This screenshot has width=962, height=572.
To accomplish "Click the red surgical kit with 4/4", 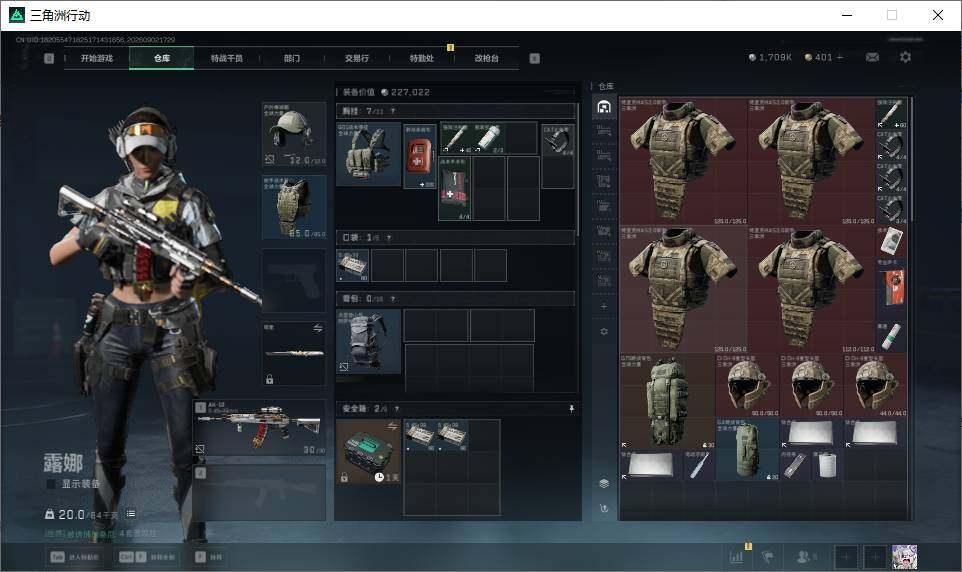I will (455, 188).
